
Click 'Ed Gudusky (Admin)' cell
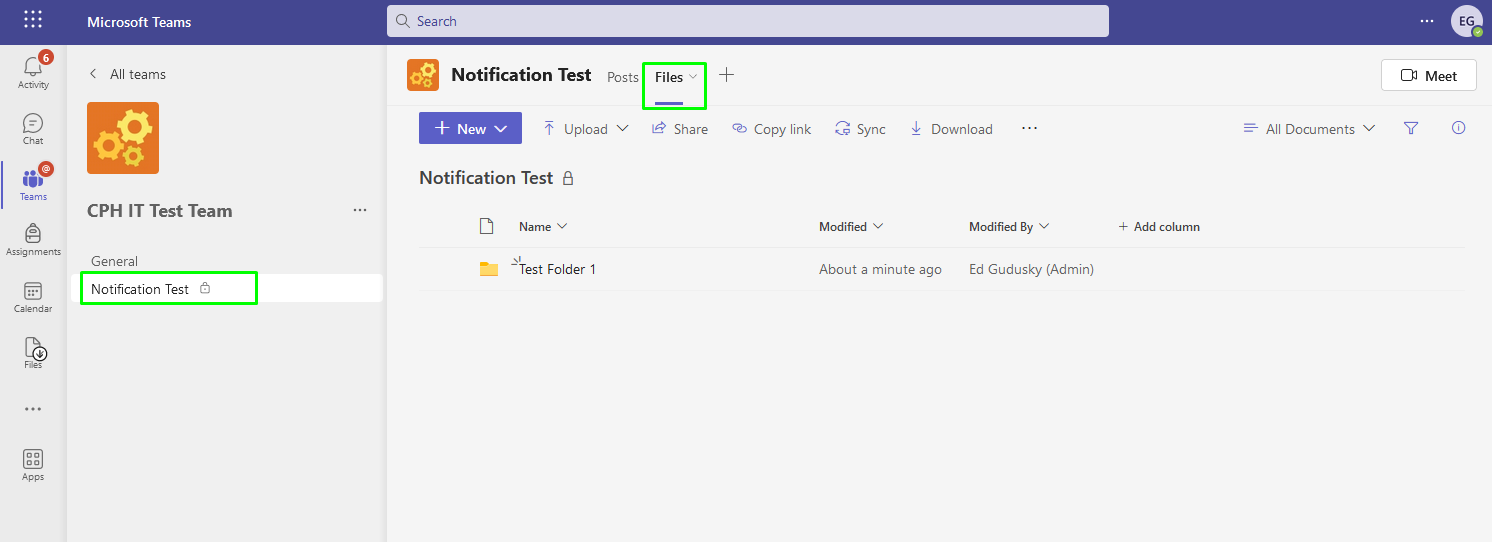tap(1031, 269)
